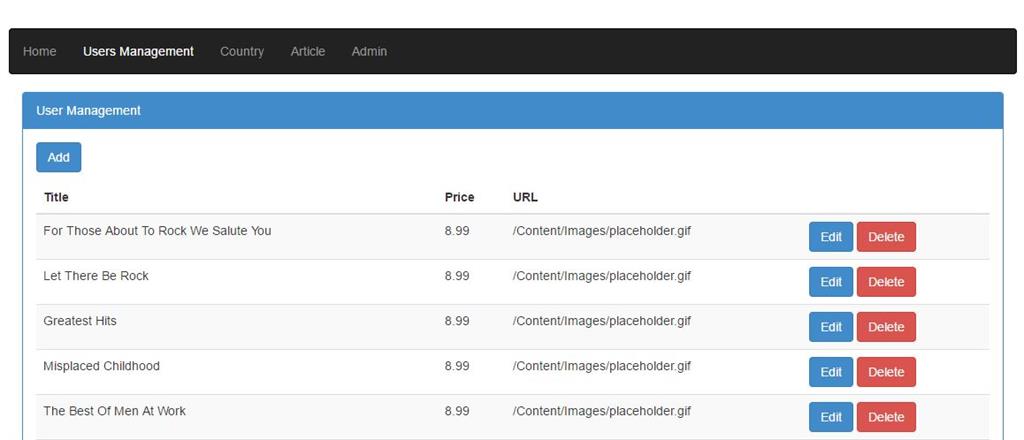Delete the Let There Be Rock entry
This screenshot has width=1024, height=440.
tap(886, 282)
